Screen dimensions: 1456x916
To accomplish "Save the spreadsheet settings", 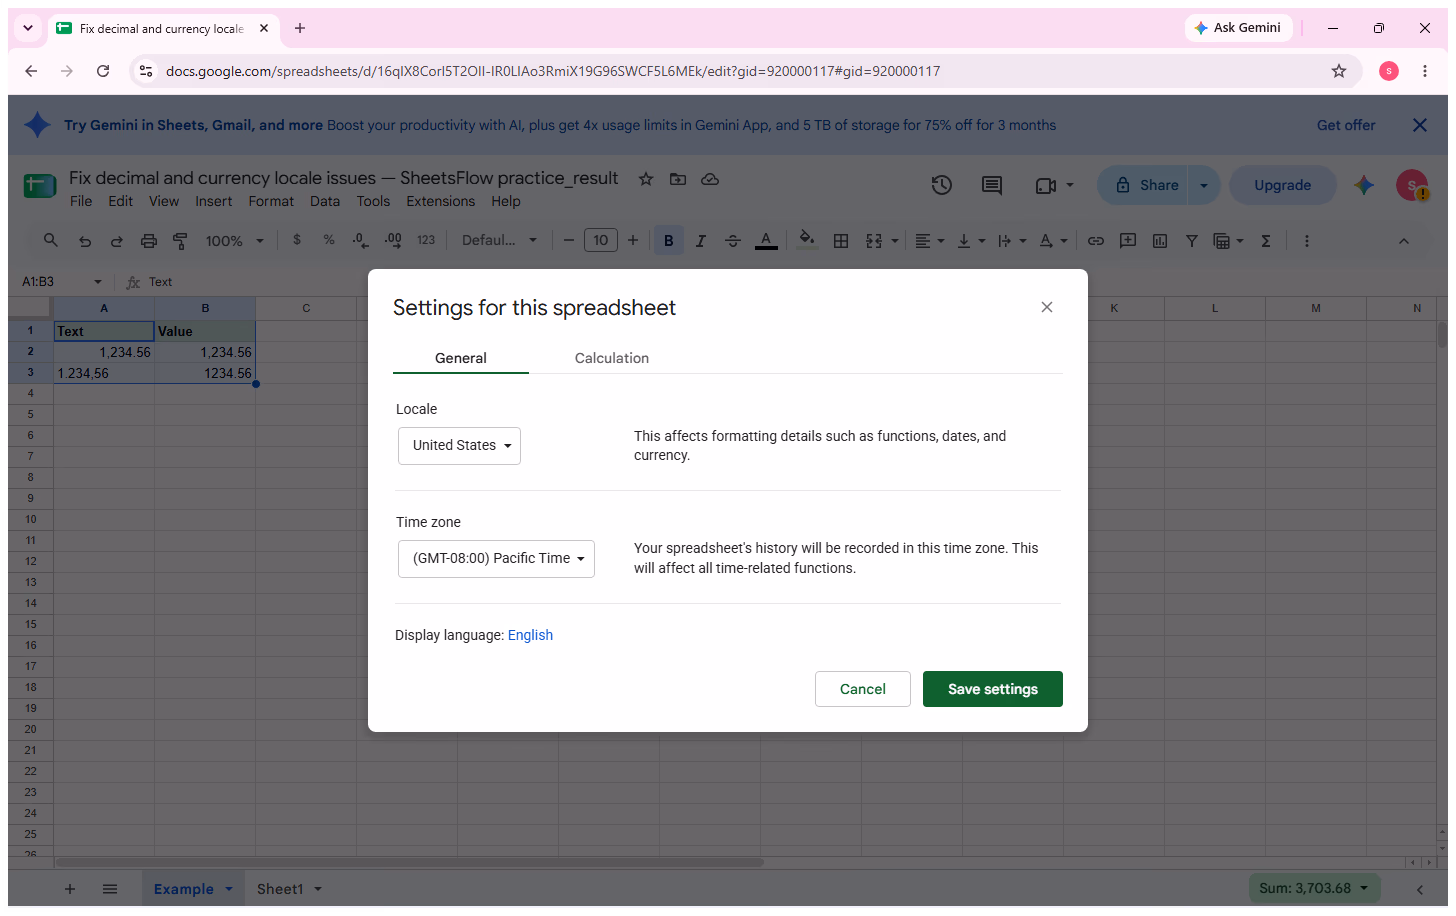I will pos(992,689).
